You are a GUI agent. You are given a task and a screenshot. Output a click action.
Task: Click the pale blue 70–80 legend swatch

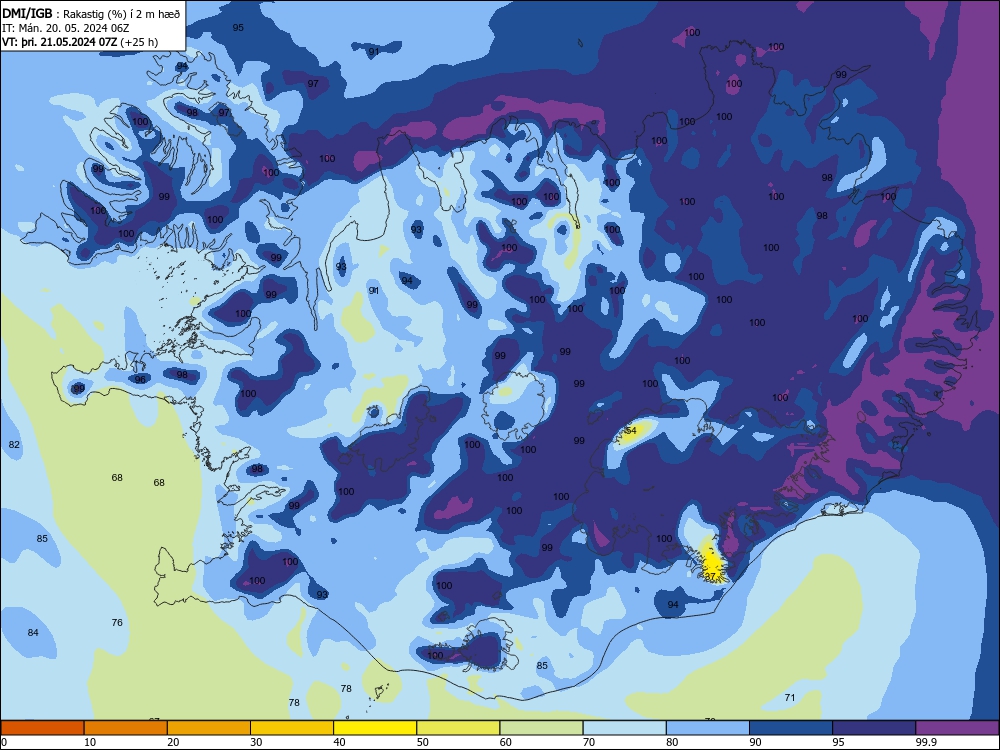[624, 728]
